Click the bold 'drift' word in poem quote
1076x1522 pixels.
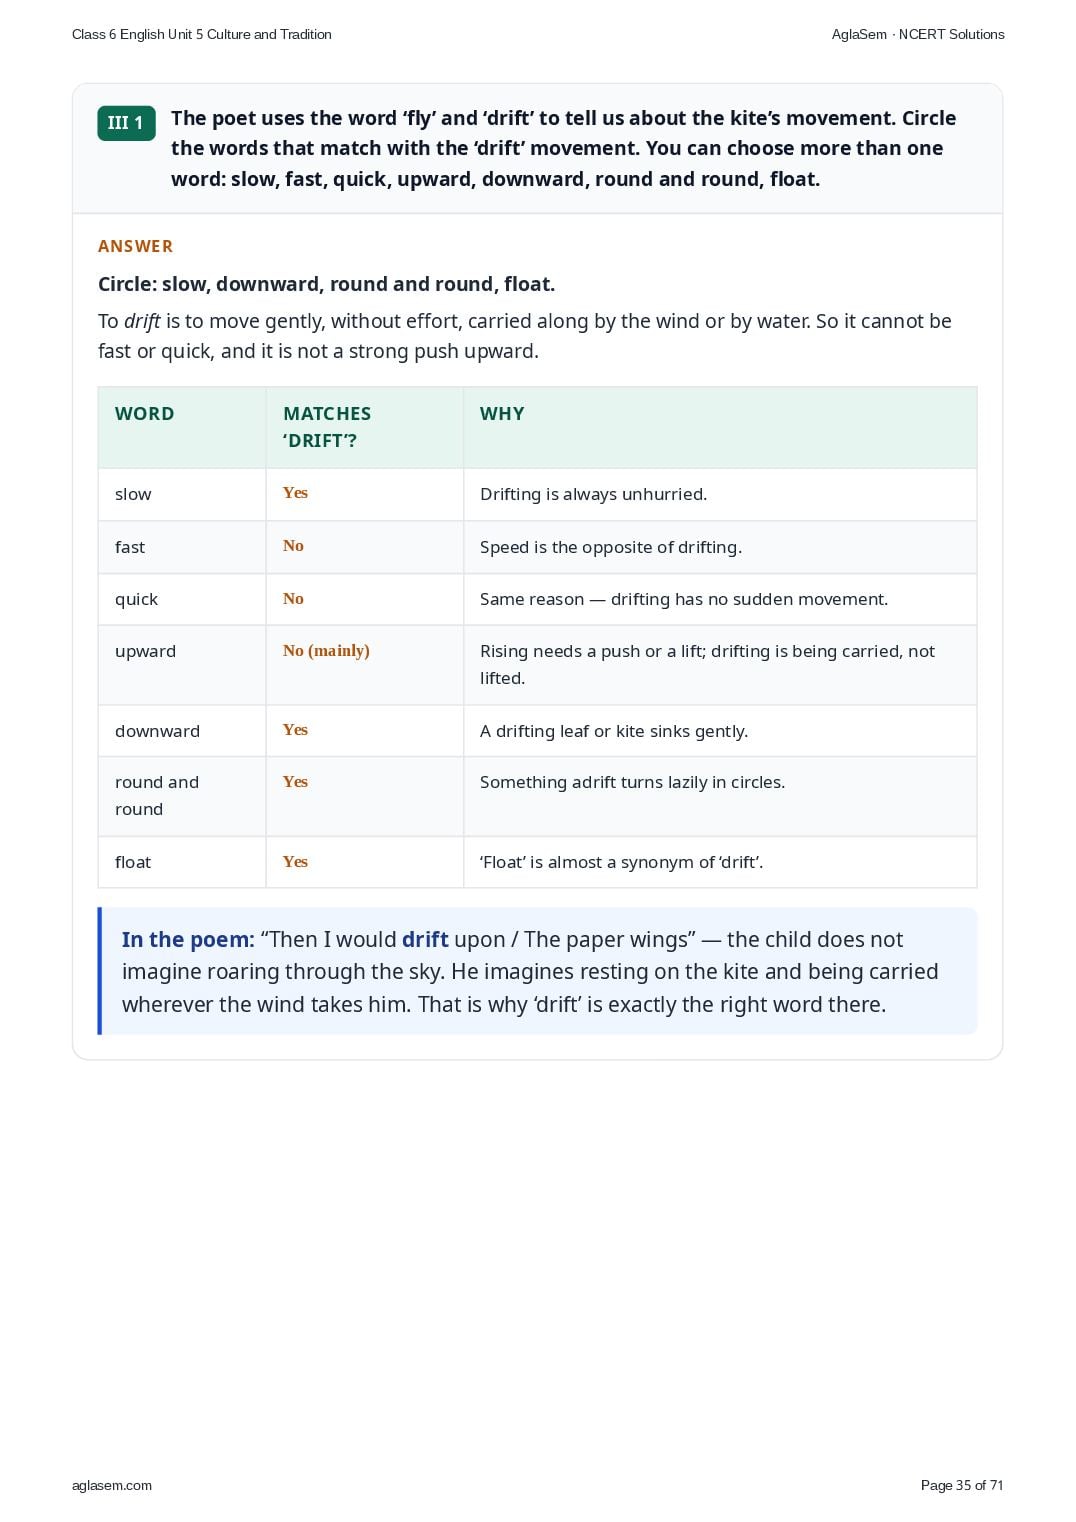coord(425,940)
